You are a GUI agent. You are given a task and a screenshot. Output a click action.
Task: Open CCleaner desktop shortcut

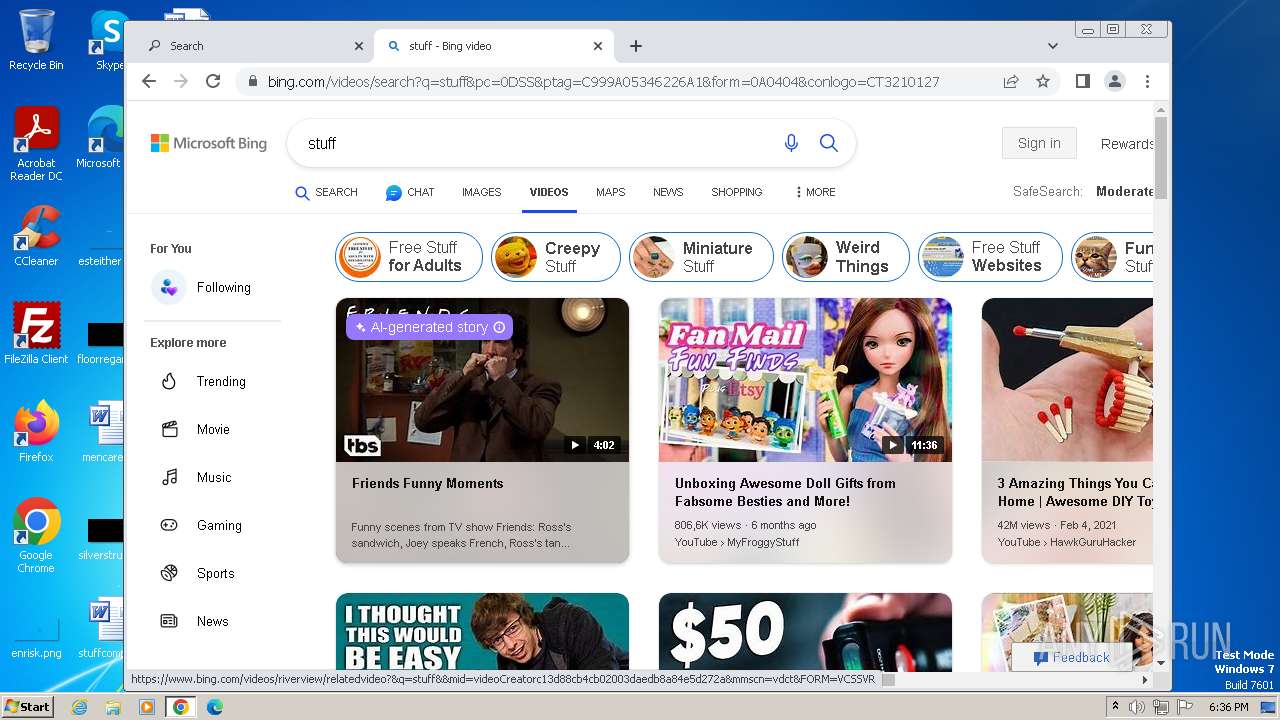[36, 236]
